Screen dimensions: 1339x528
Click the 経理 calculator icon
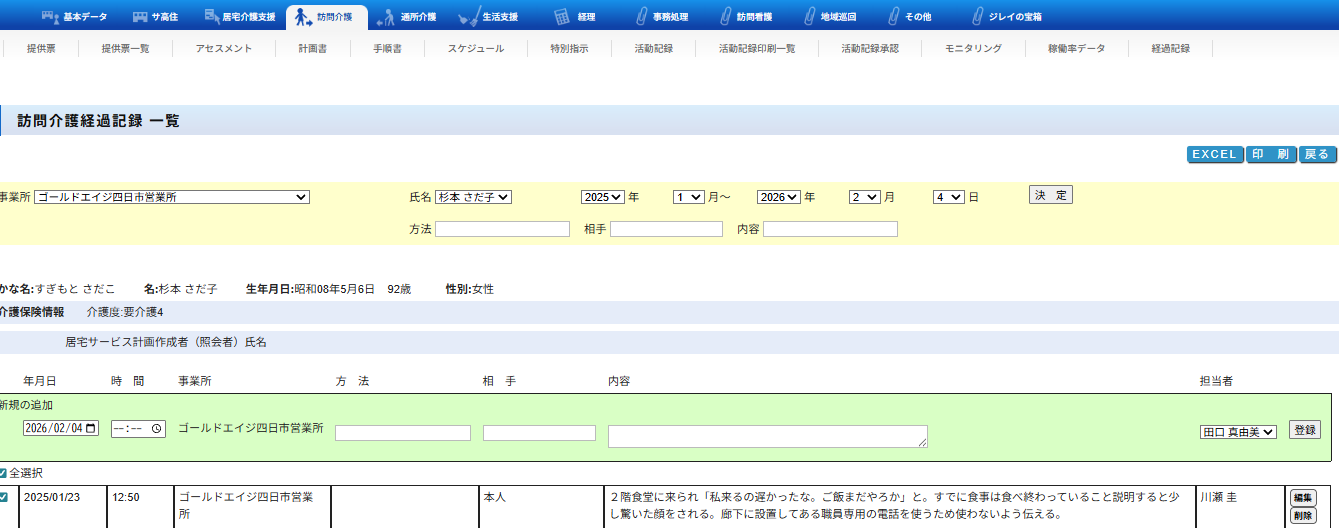(562, 17)
